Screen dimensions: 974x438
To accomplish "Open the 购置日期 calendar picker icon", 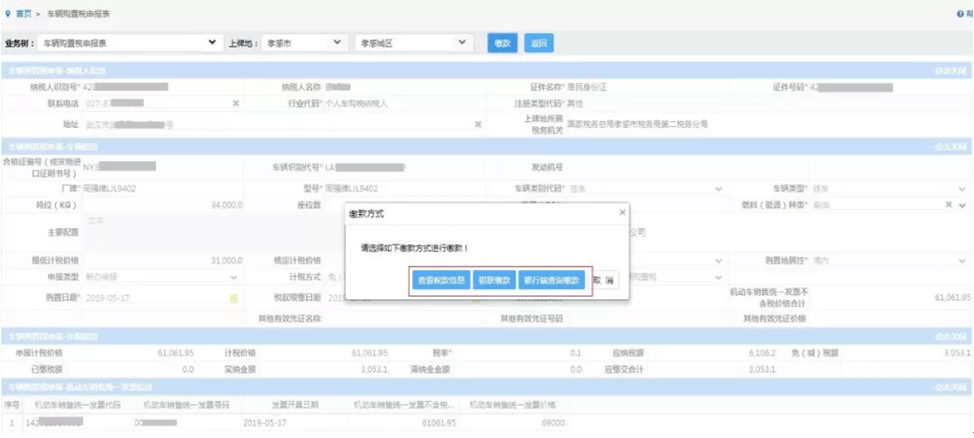I will click(x=234, y=298).
